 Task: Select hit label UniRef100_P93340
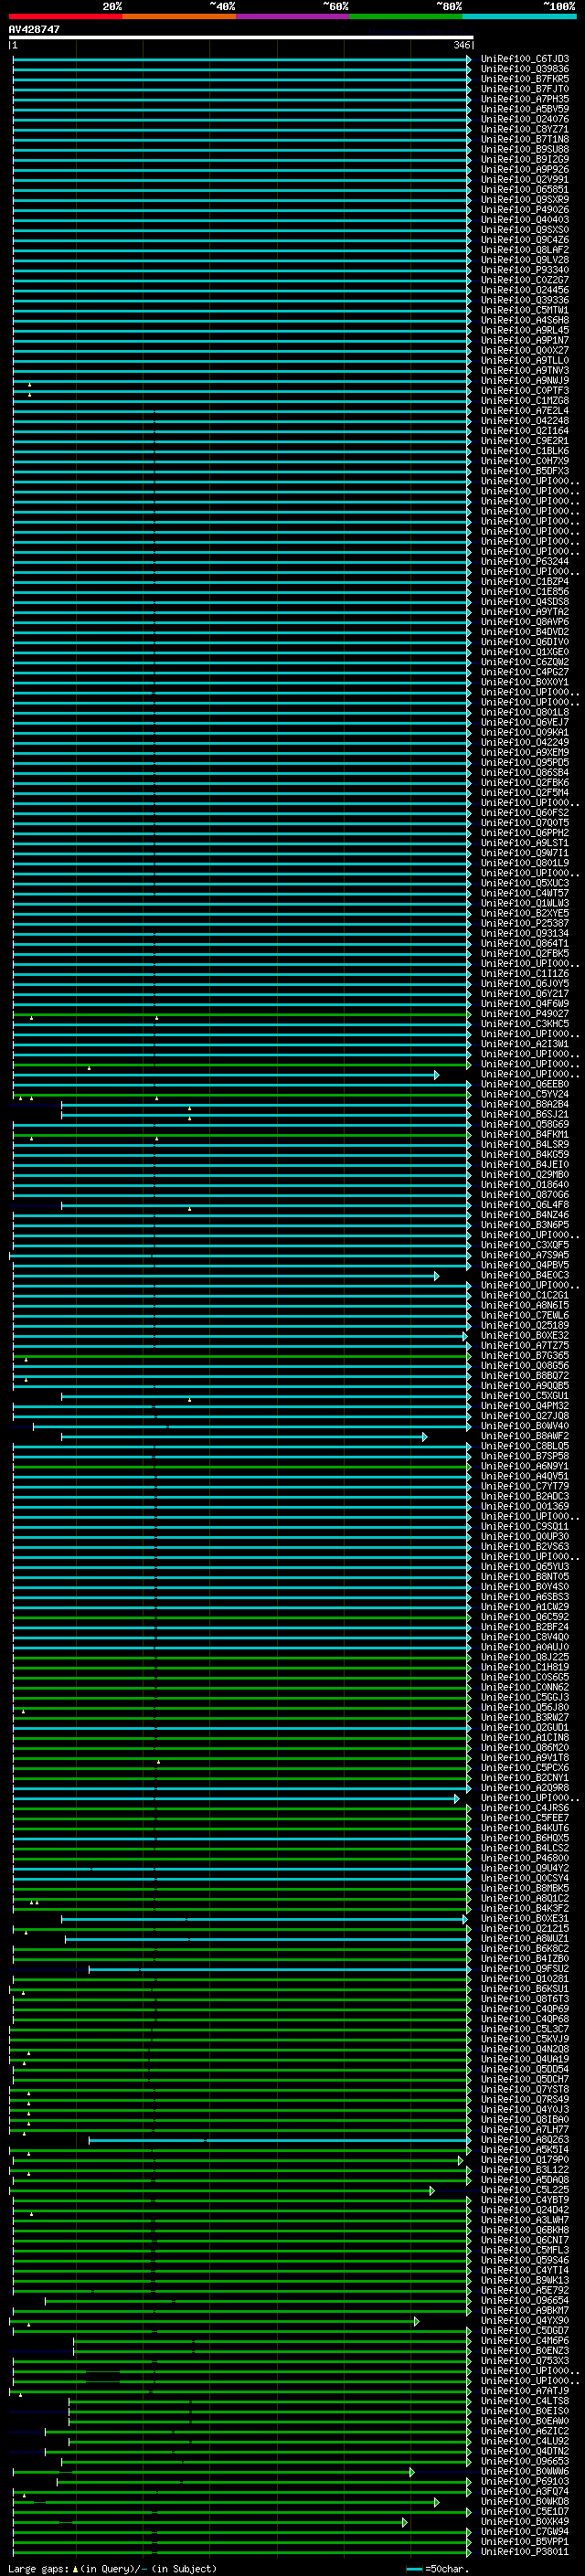525,270
